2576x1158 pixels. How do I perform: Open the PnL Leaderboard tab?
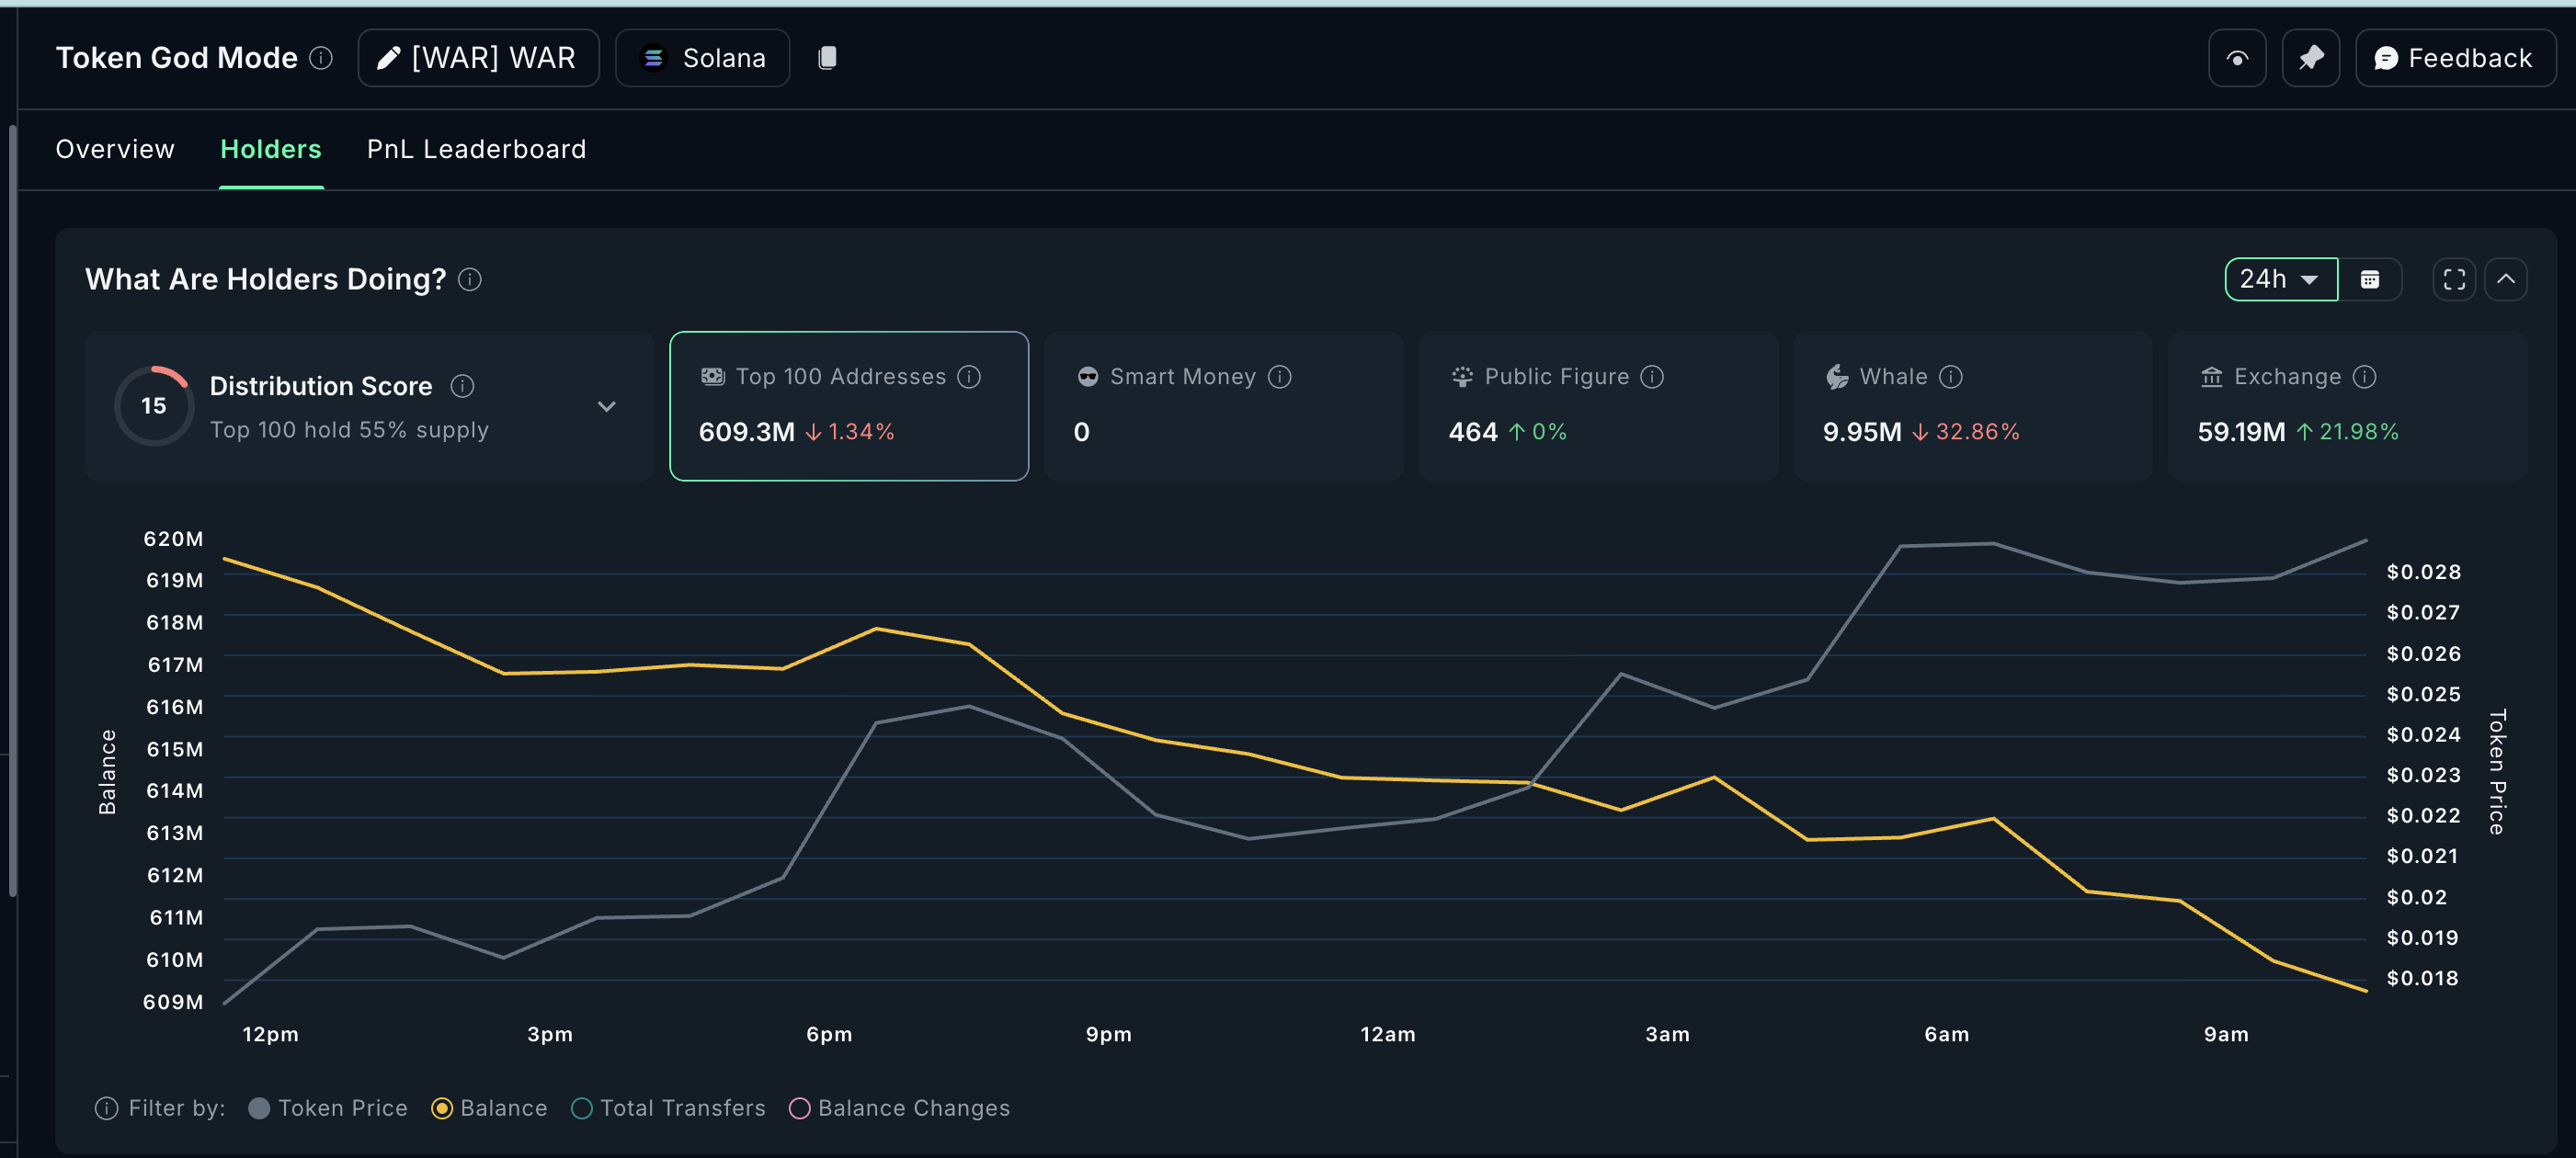click(x=476, y=149)
